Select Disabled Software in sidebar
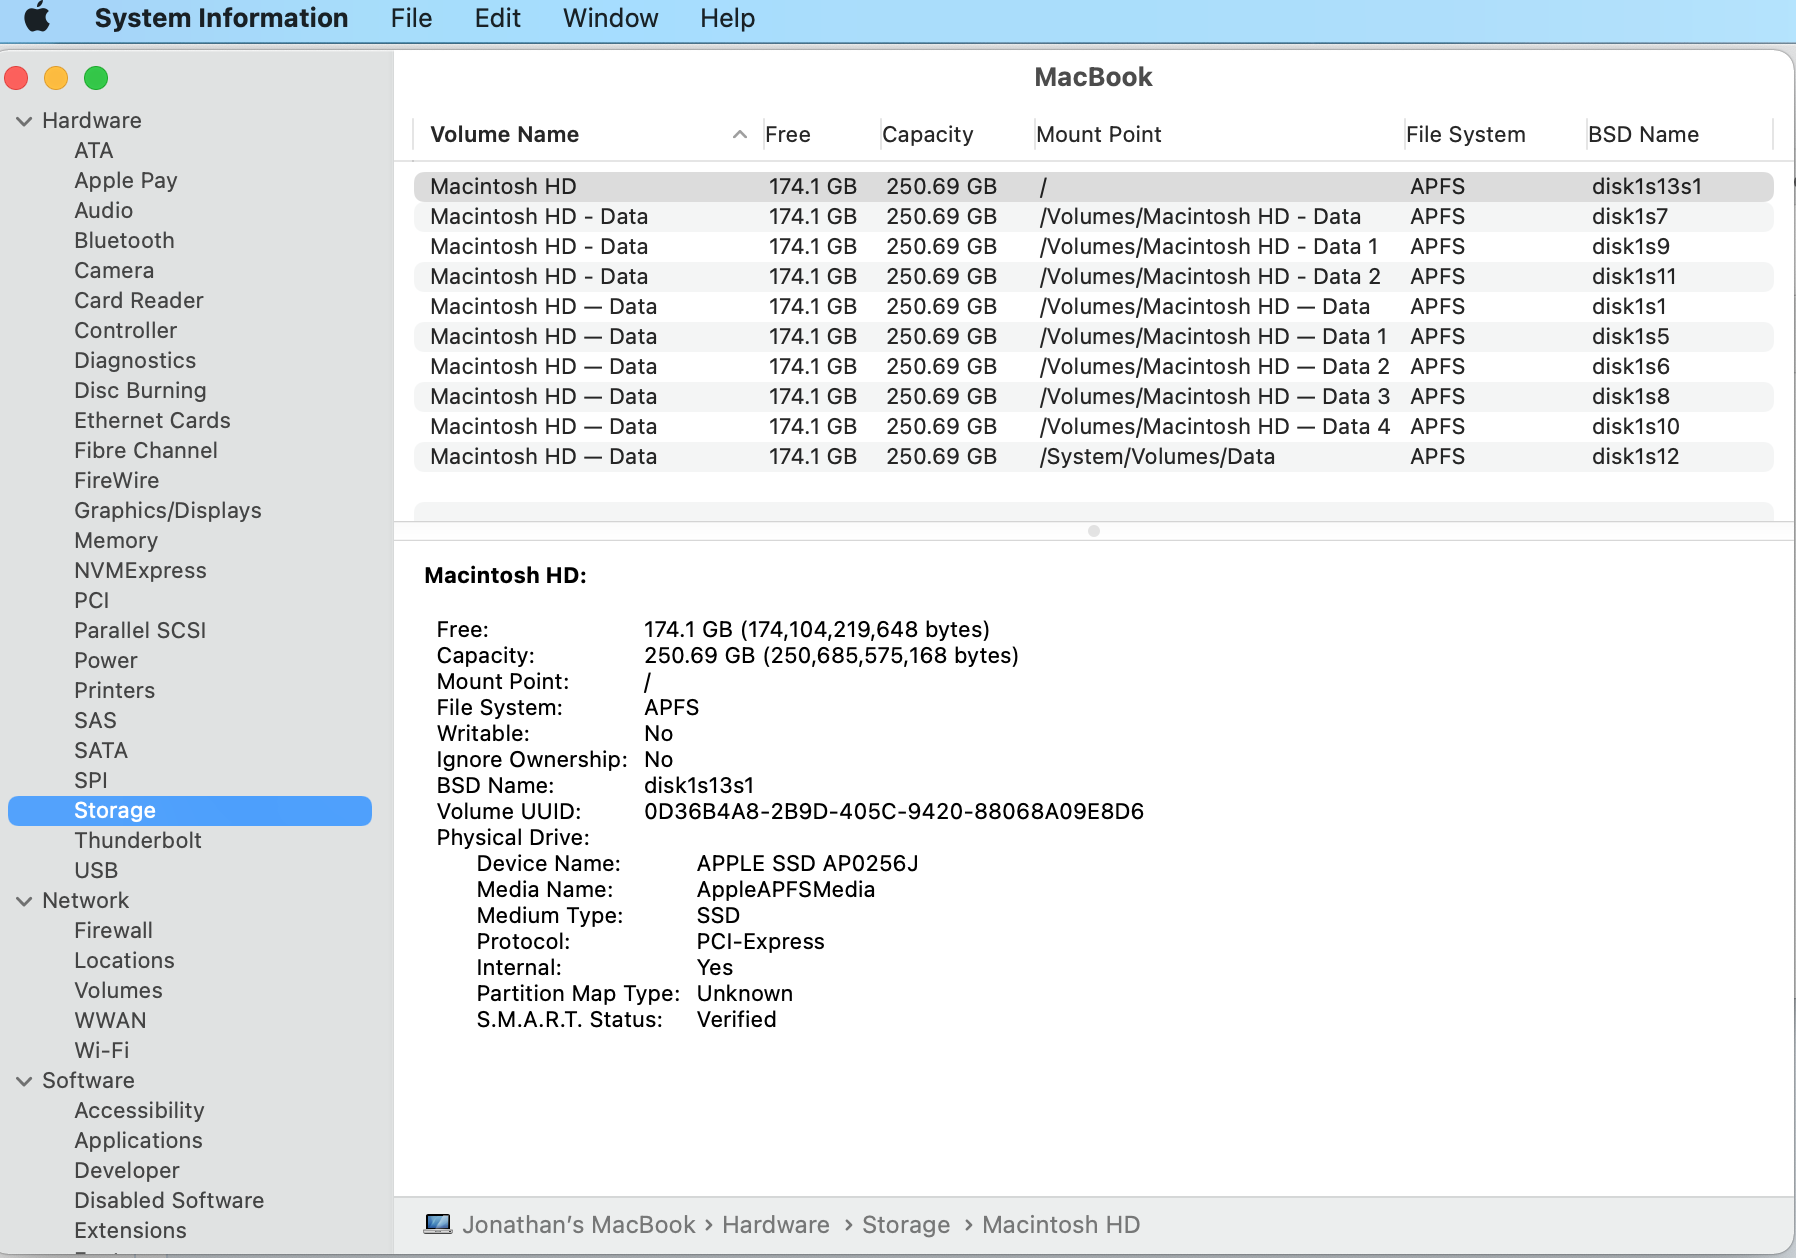This screenshot has width=1796, height=1258. [169, 1200]
